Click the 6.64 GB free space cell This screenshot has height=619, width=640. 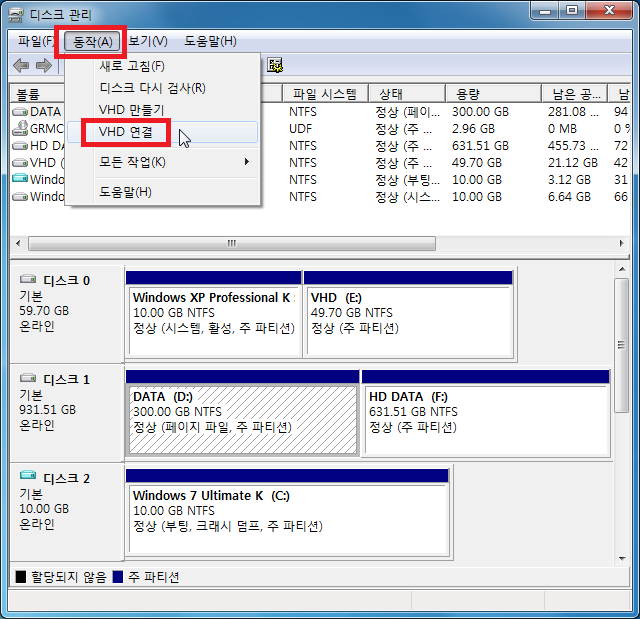pos(569,197)
